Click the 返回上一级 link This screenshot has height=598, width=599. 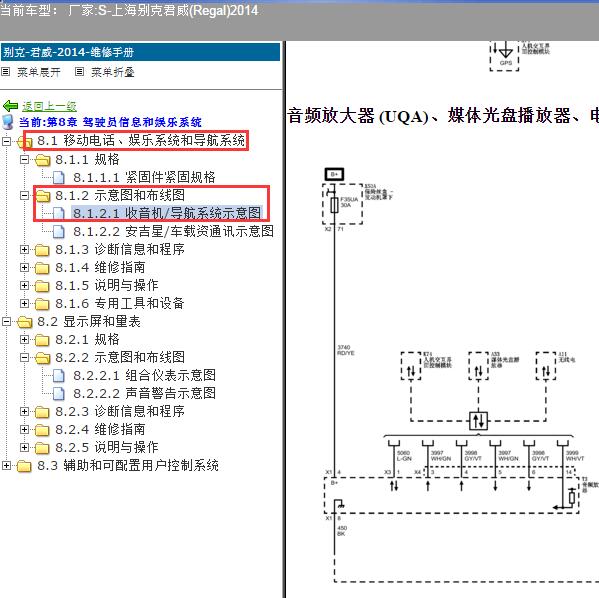(x=49, y=106)
